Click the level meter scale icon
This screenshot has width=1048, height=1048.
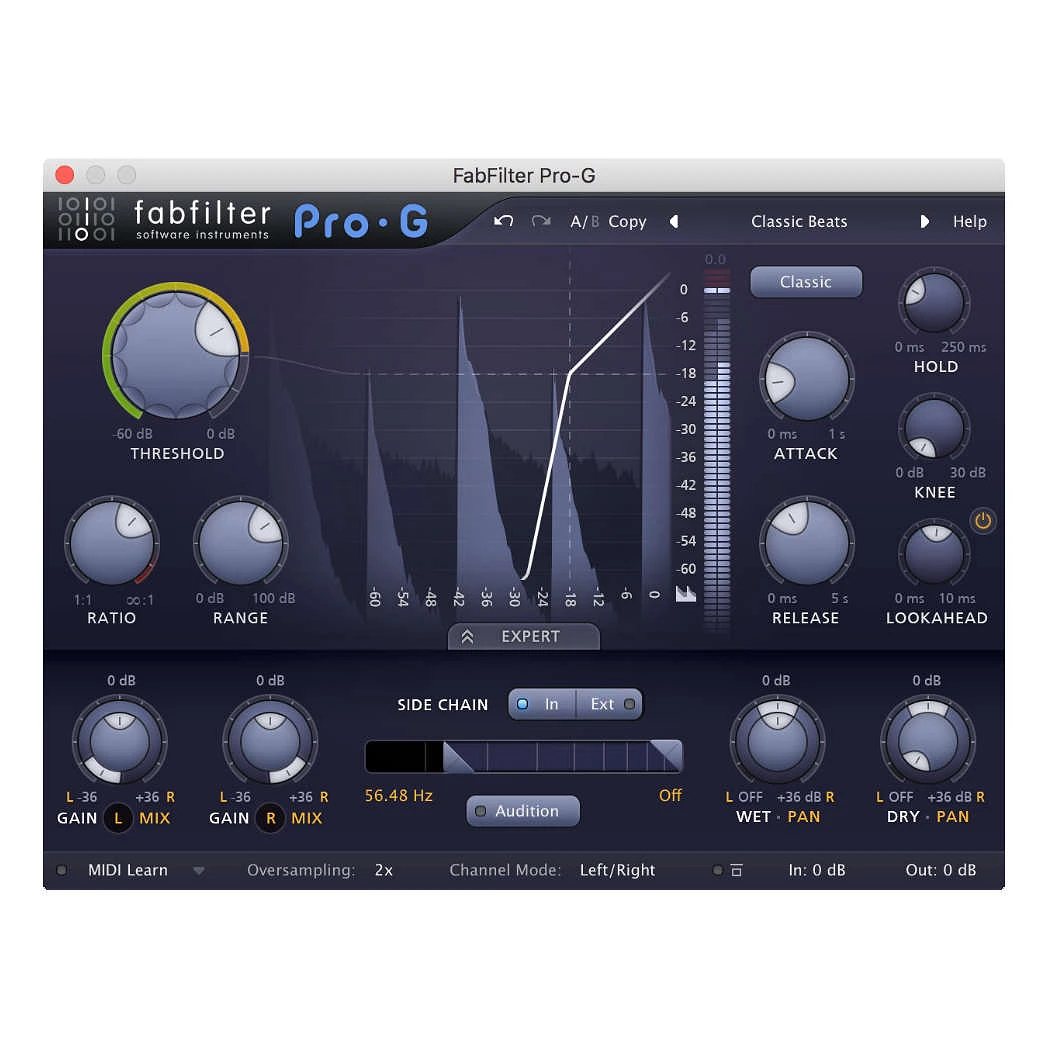(686, 594)
